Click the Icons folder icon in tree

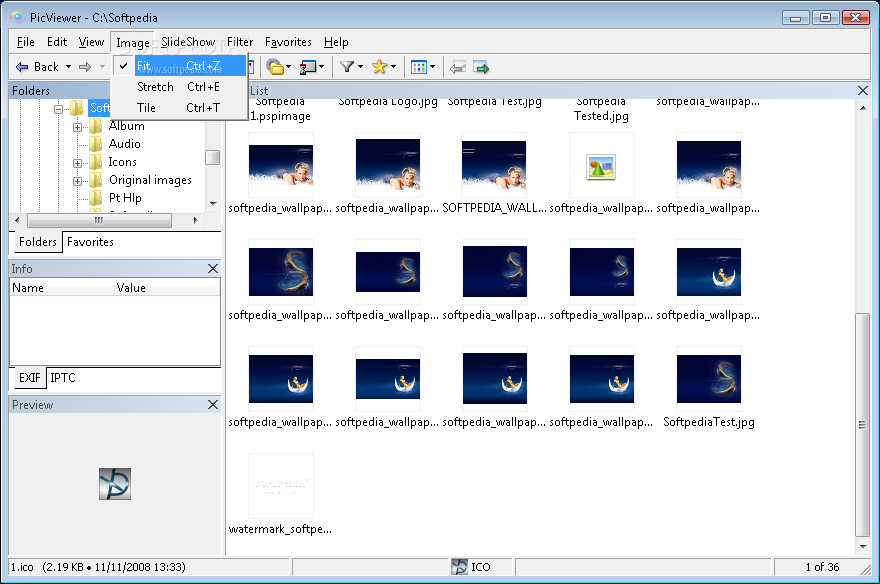(96, 162)
